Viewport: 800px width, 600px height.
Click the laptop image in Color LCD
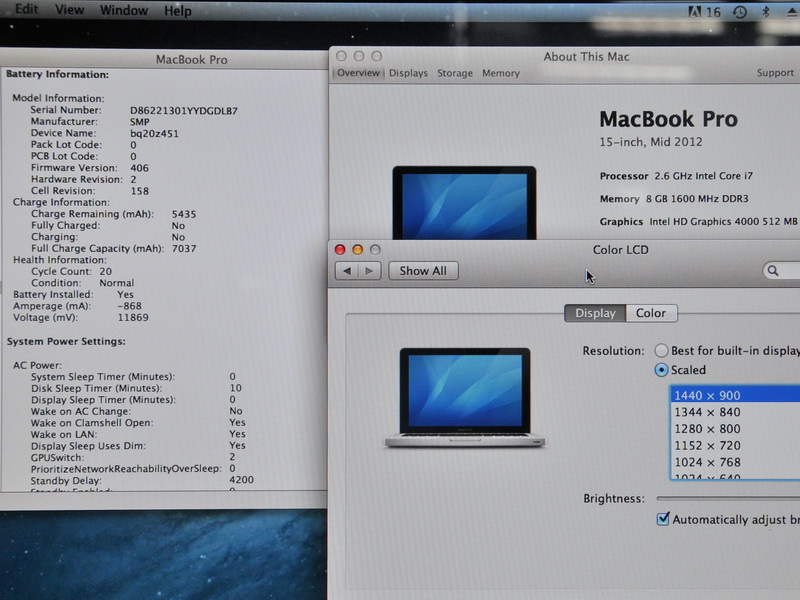pyautogui.click(x=464, y=397)
